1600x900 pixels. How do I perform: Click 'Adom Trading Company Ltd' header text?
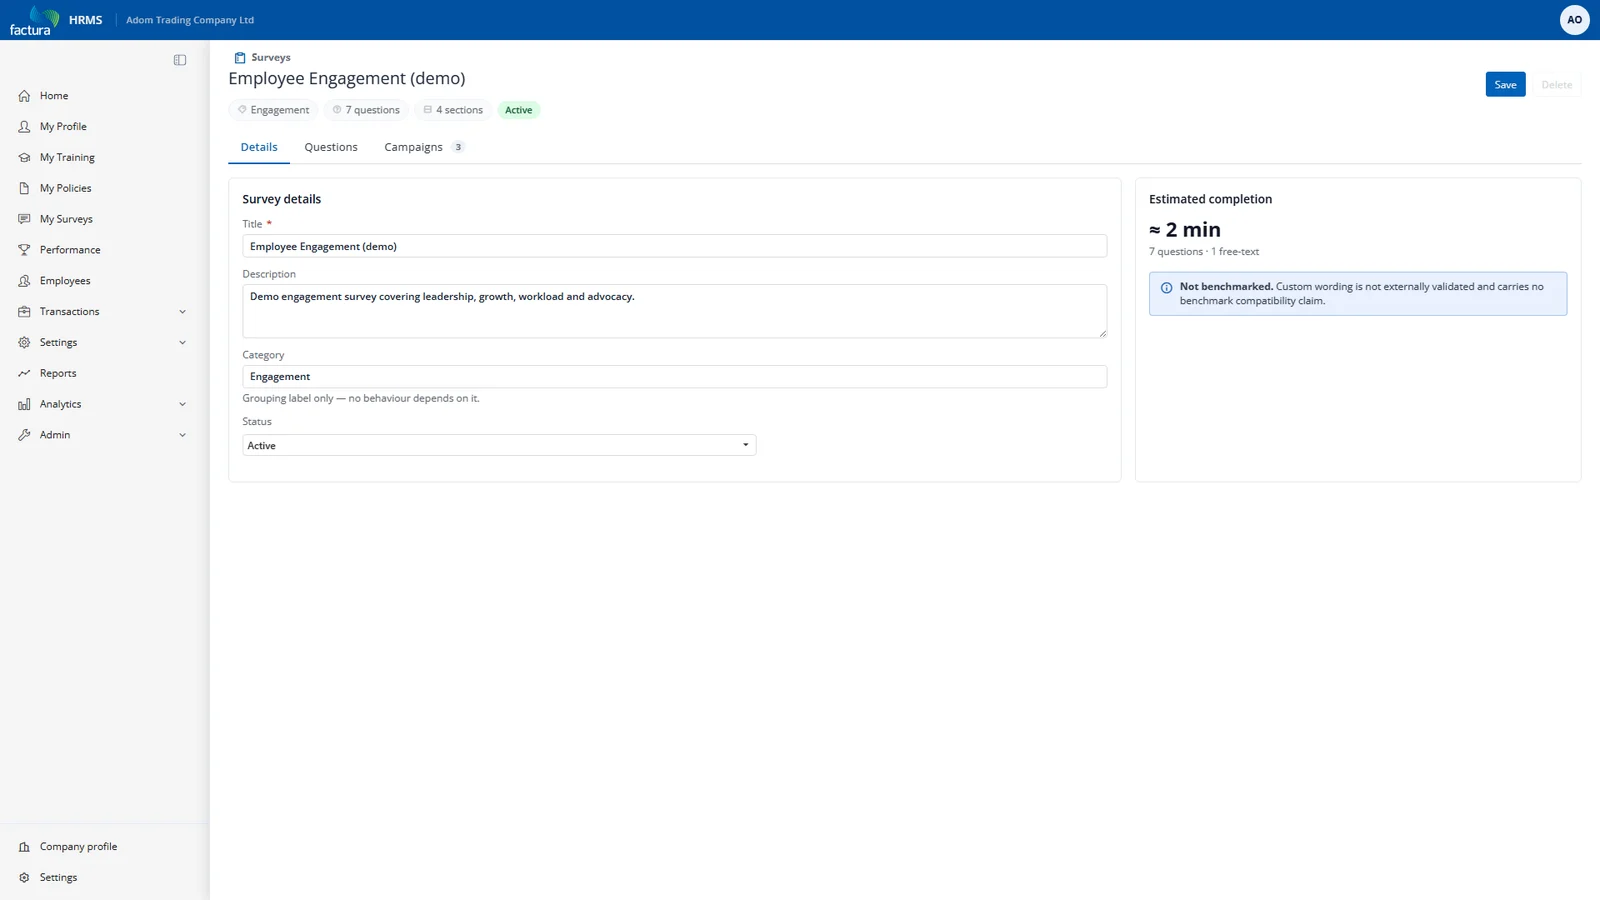tap(190, 20)
